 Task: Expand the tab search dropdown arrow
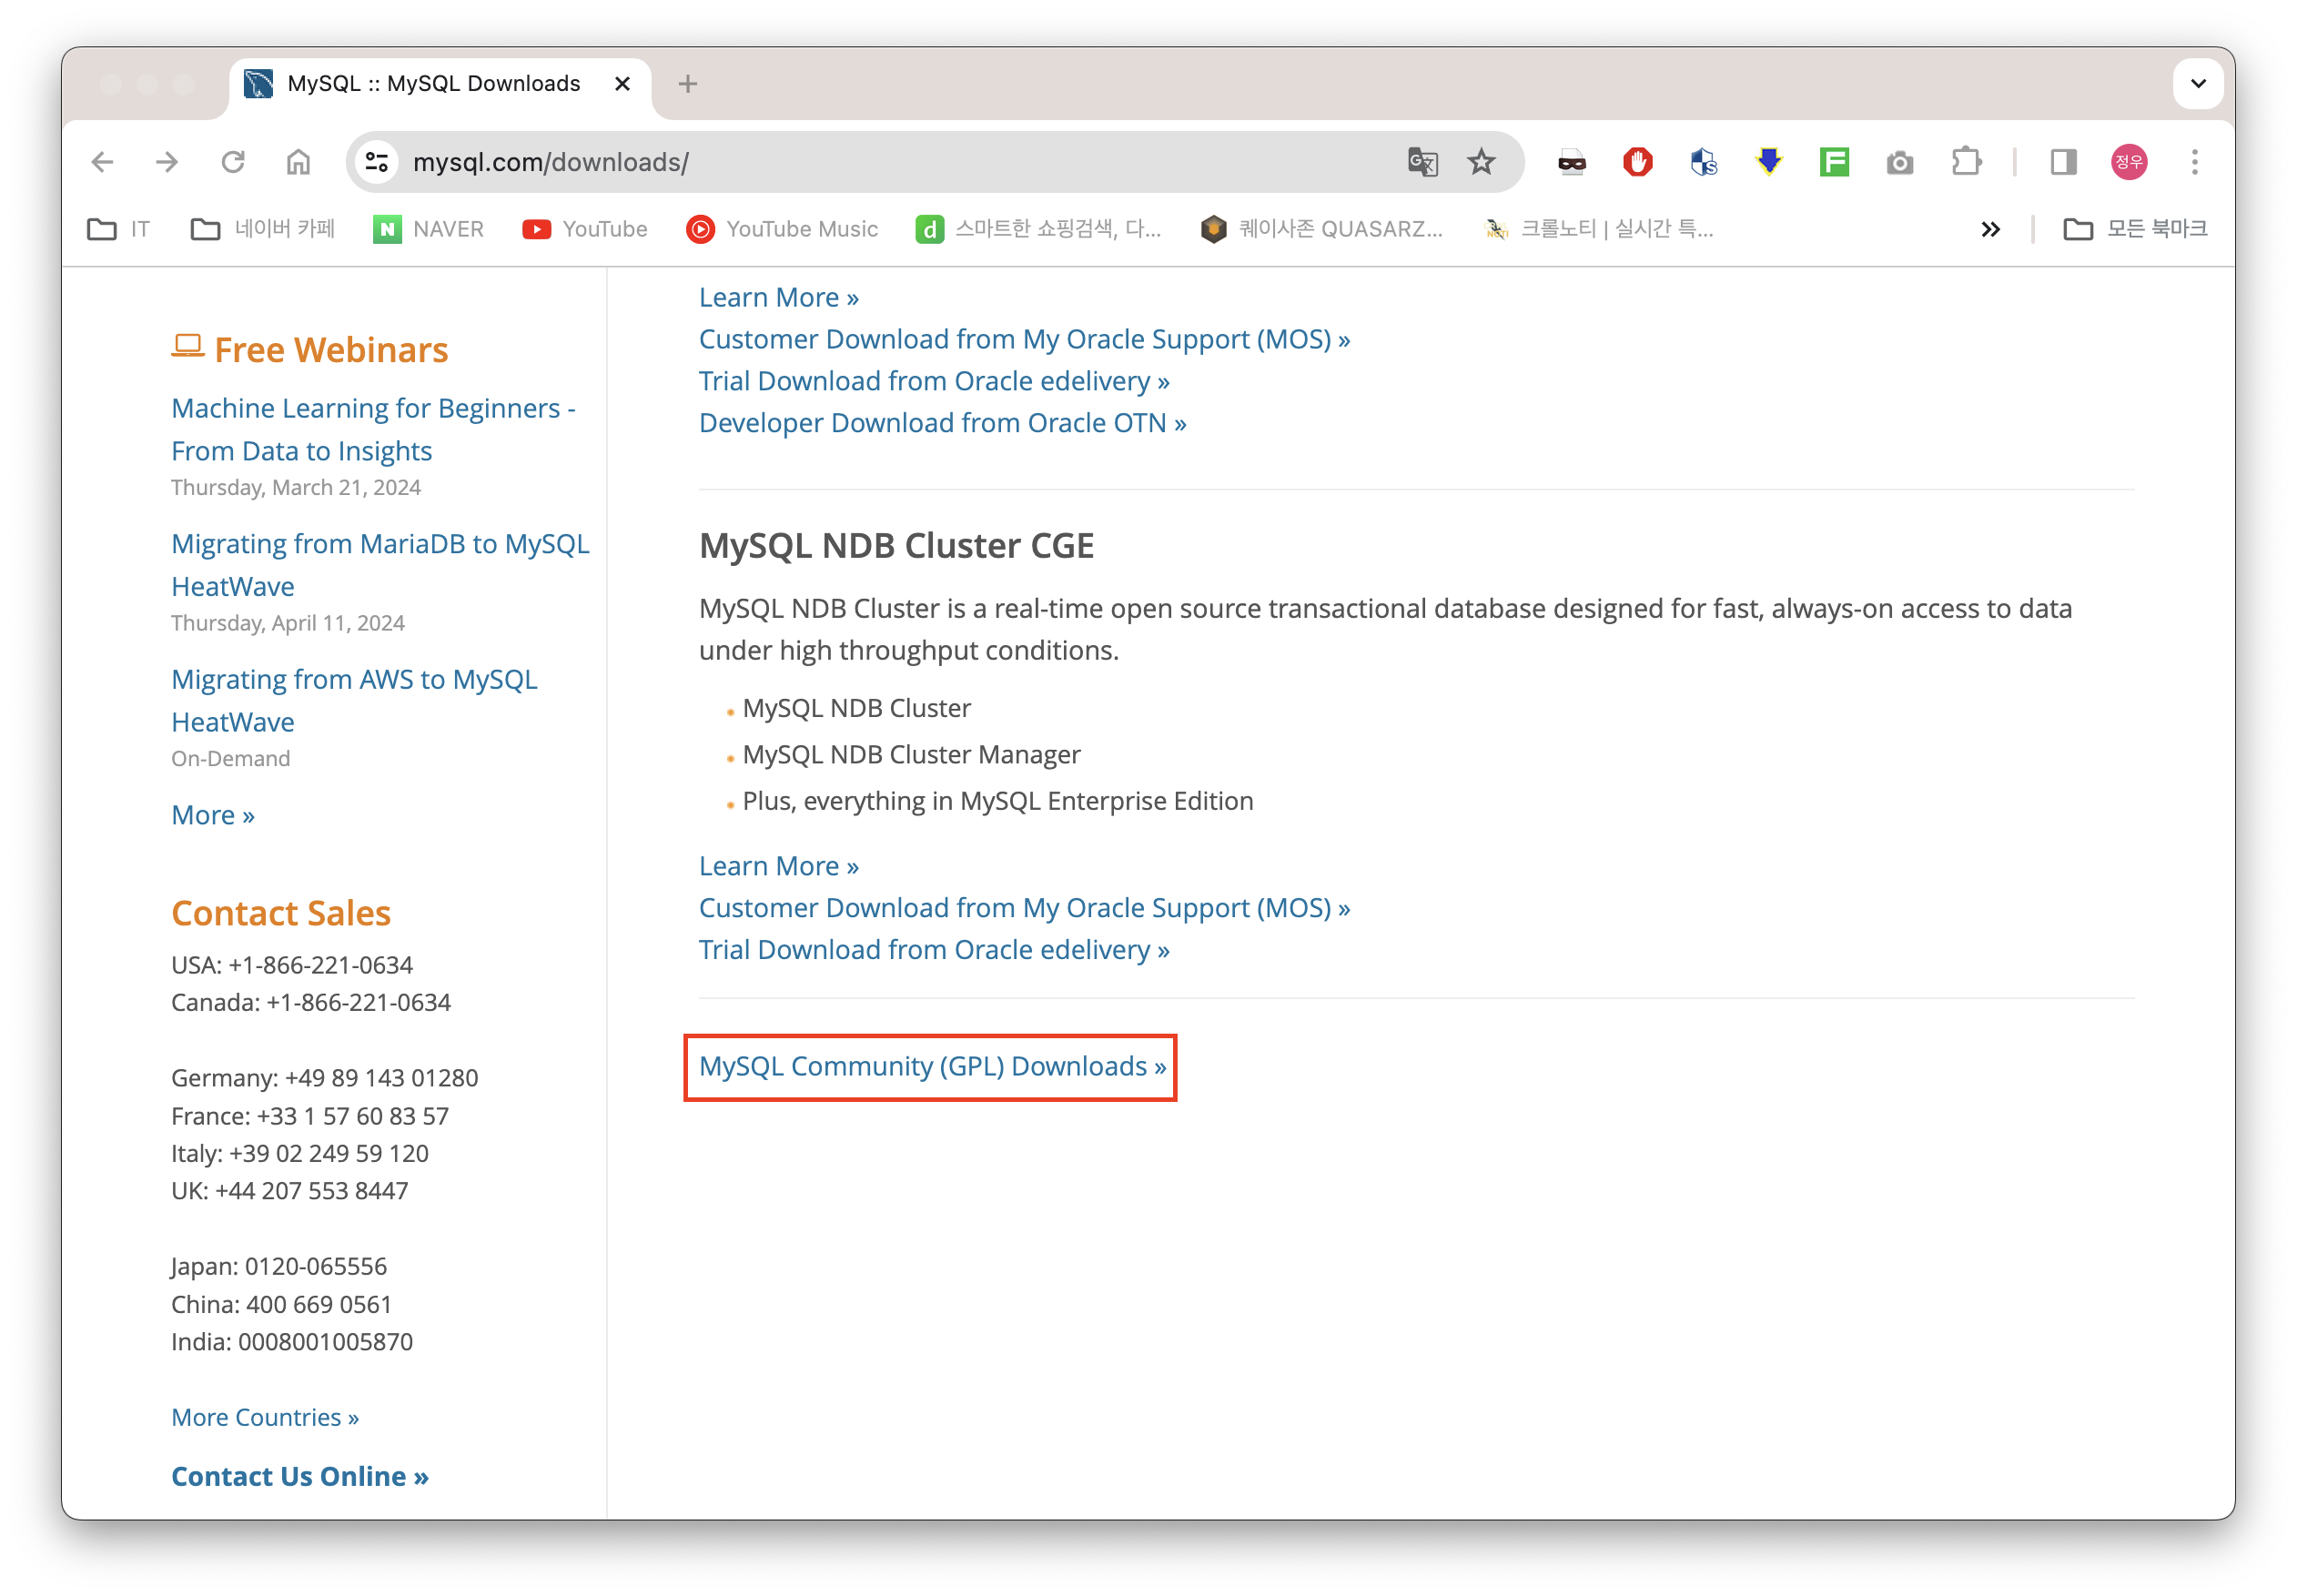pos(2198,84)
